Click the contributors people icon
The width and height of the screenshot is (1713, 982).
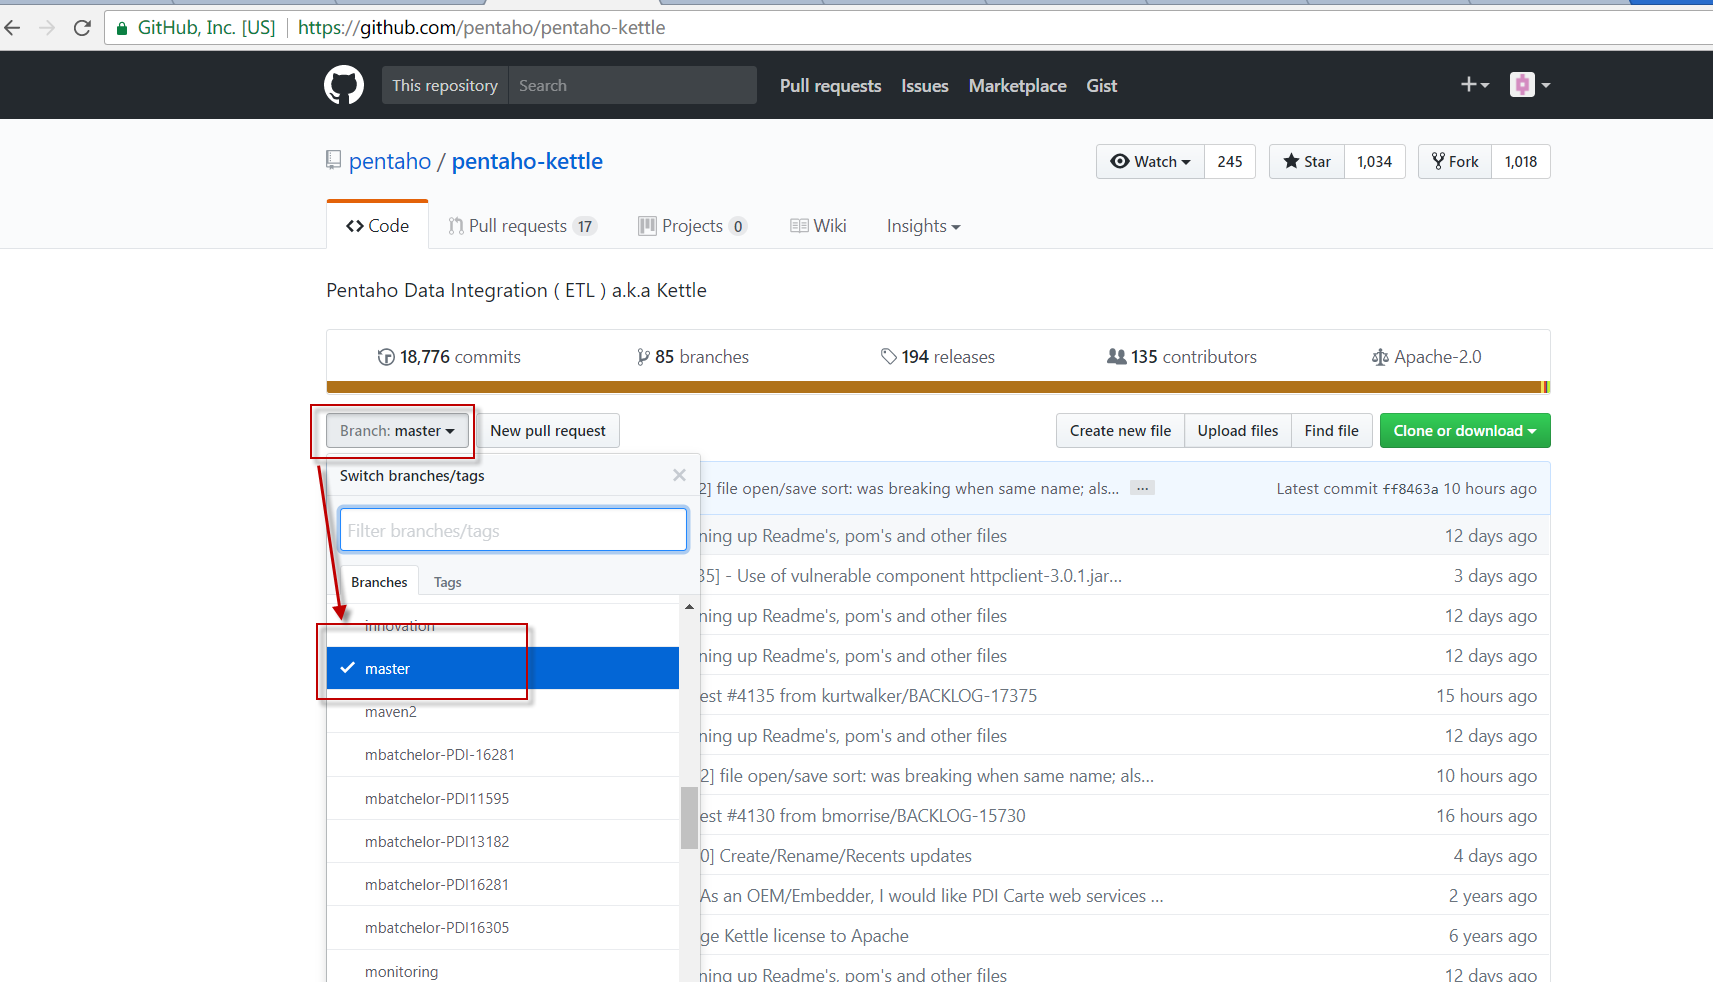pyautogui.click(x=1117, y=357)
